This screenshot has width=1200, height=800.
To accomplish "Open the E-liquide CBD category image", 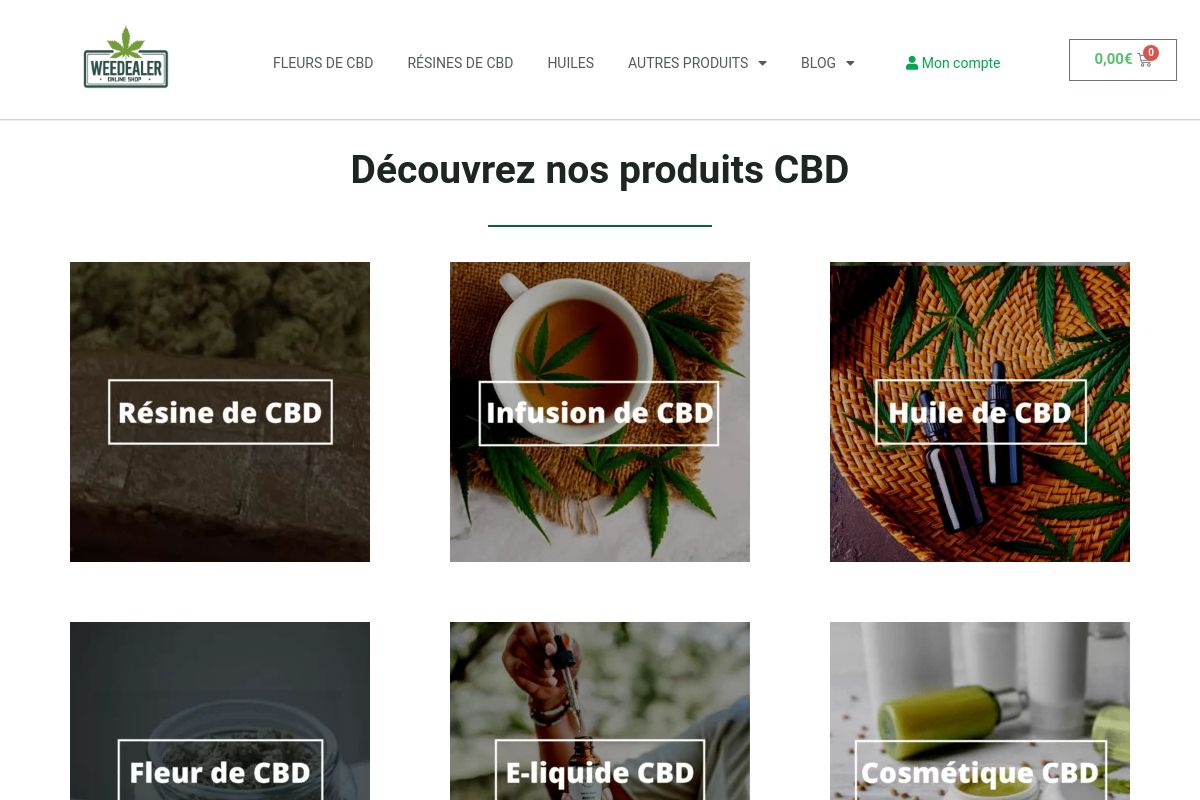I will (600, 711).
